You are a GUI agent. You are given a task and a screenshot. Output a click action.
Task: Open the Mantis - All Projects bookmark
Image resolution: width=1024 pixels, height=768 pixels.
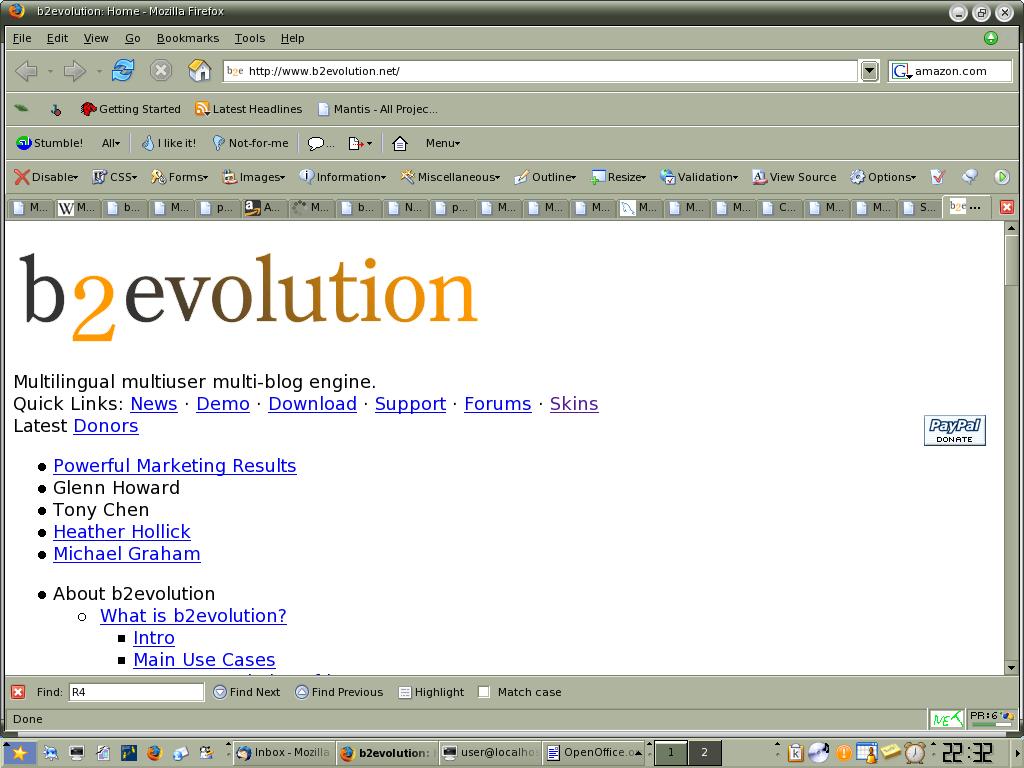(x=377, y=109)
